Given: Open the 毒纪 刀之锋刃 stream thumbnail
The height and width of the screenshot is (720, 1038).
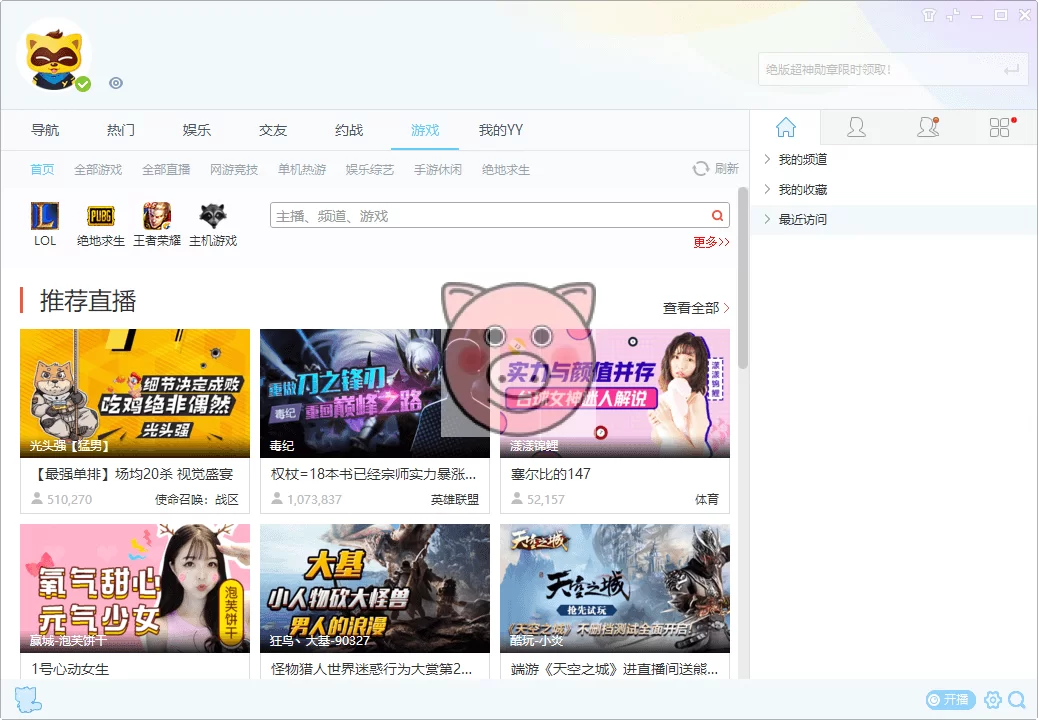Looking at the screenshot, I should click(375, 393).
